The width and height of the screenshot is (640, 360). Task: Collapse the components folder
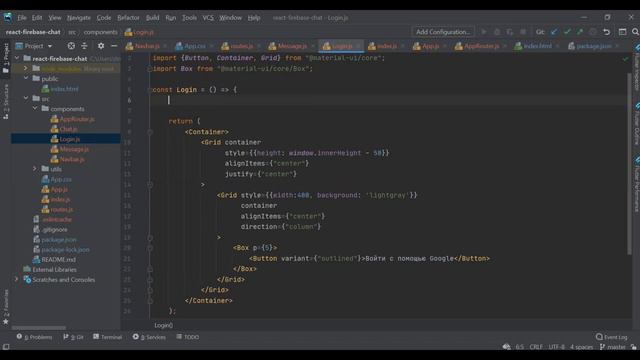coord(35,109)
